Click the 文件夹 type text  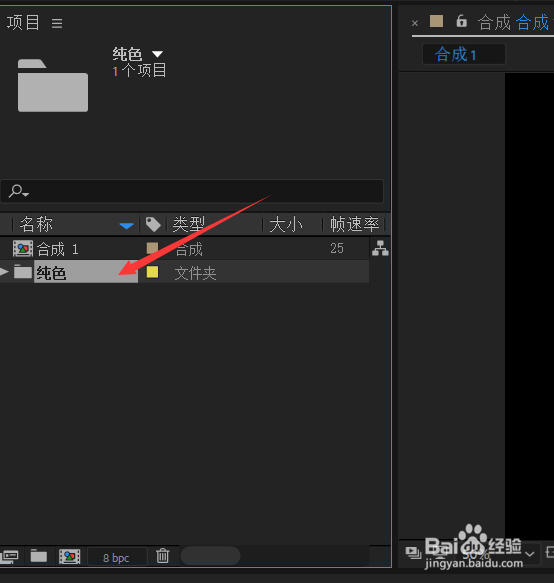(196, 273)
